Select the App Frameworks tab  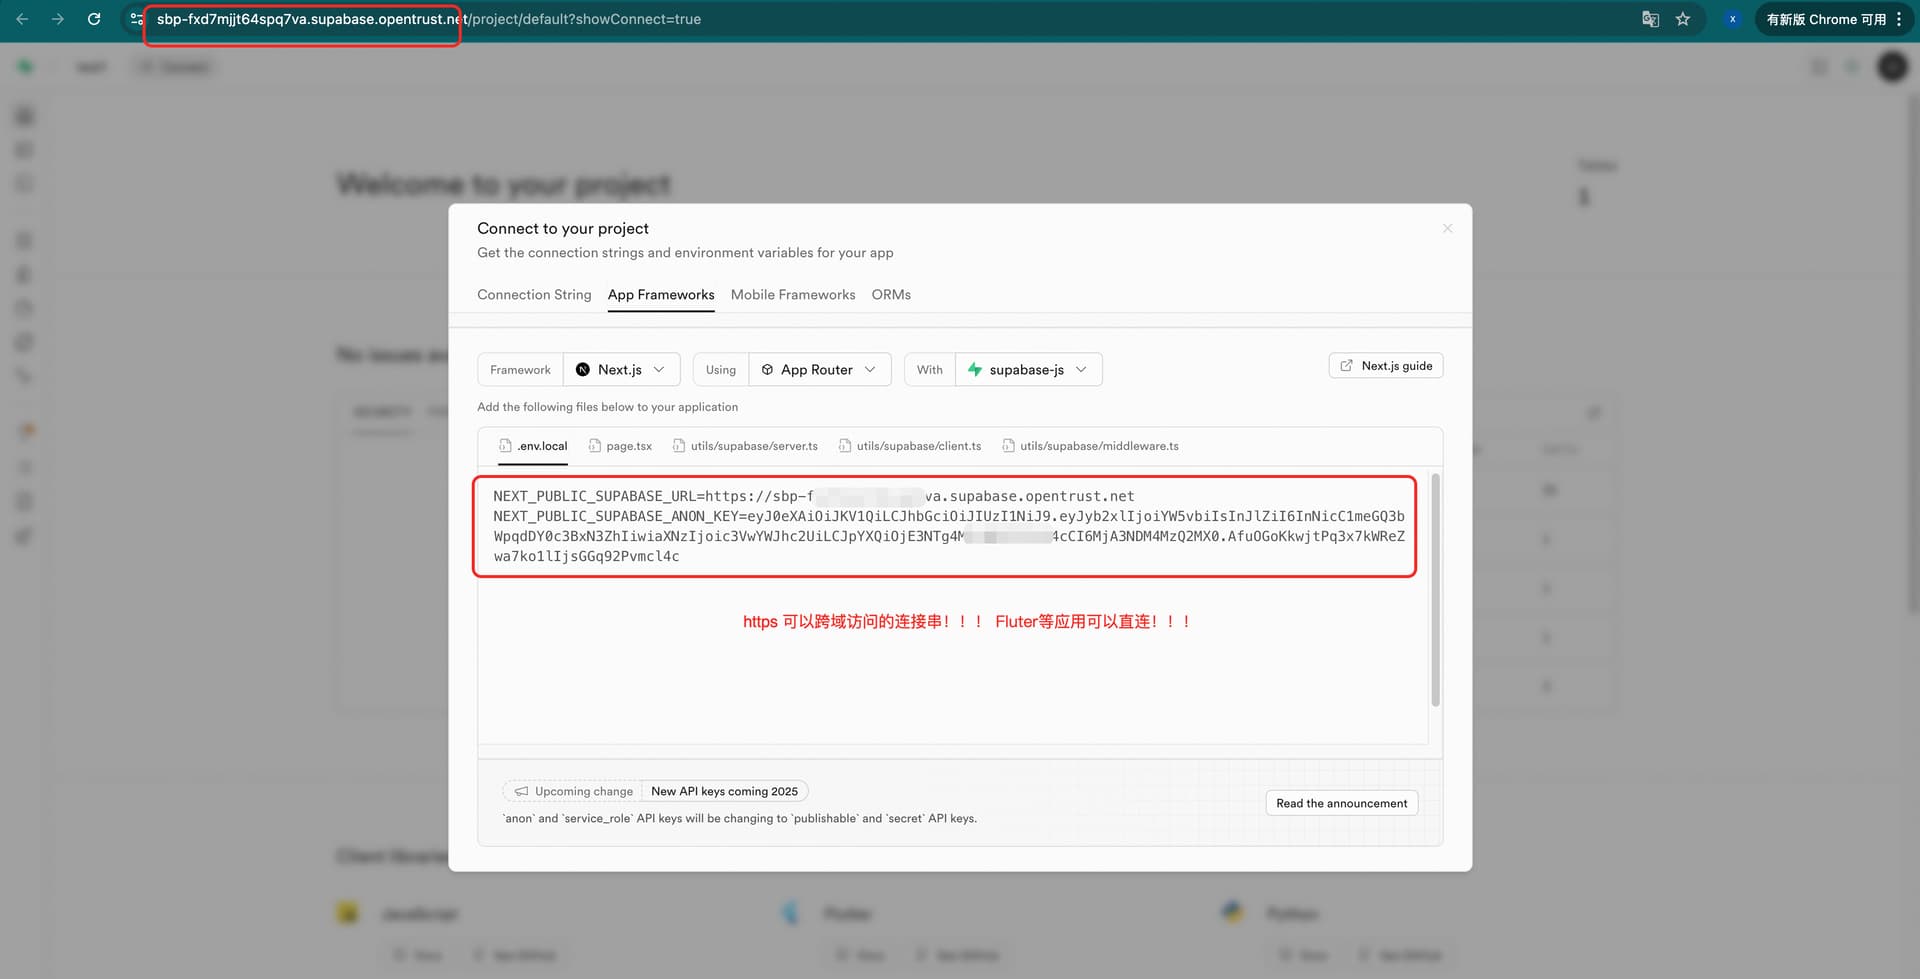pos(661,295)
